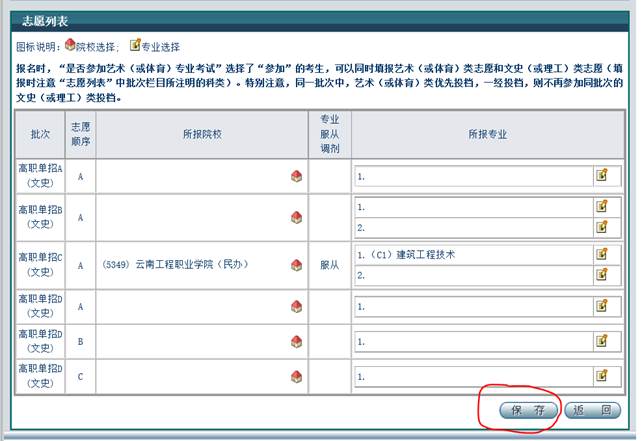Open major picker for 高职单招D order A
The height and width of the screenshot is (441, 642).
tap(602, 308)
